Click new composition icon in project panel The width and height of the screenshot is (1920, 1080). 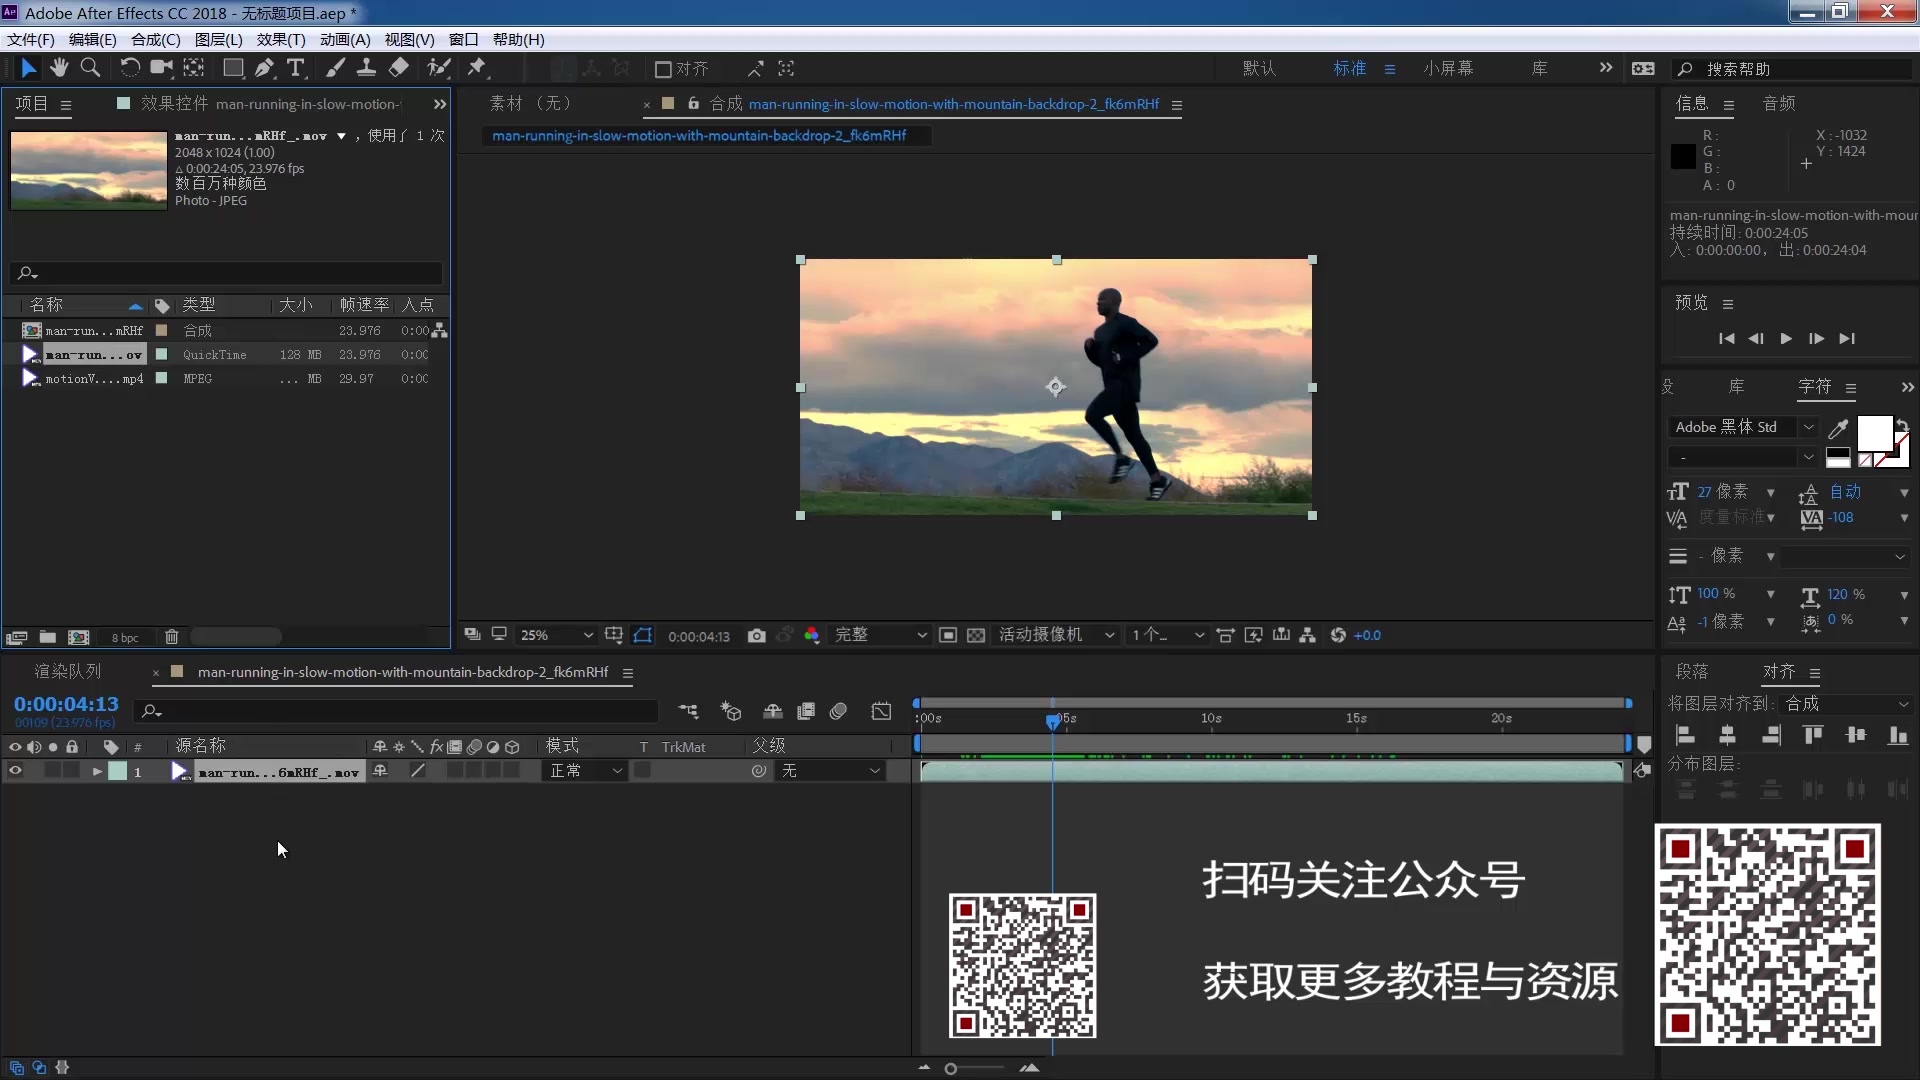(78, 637)
